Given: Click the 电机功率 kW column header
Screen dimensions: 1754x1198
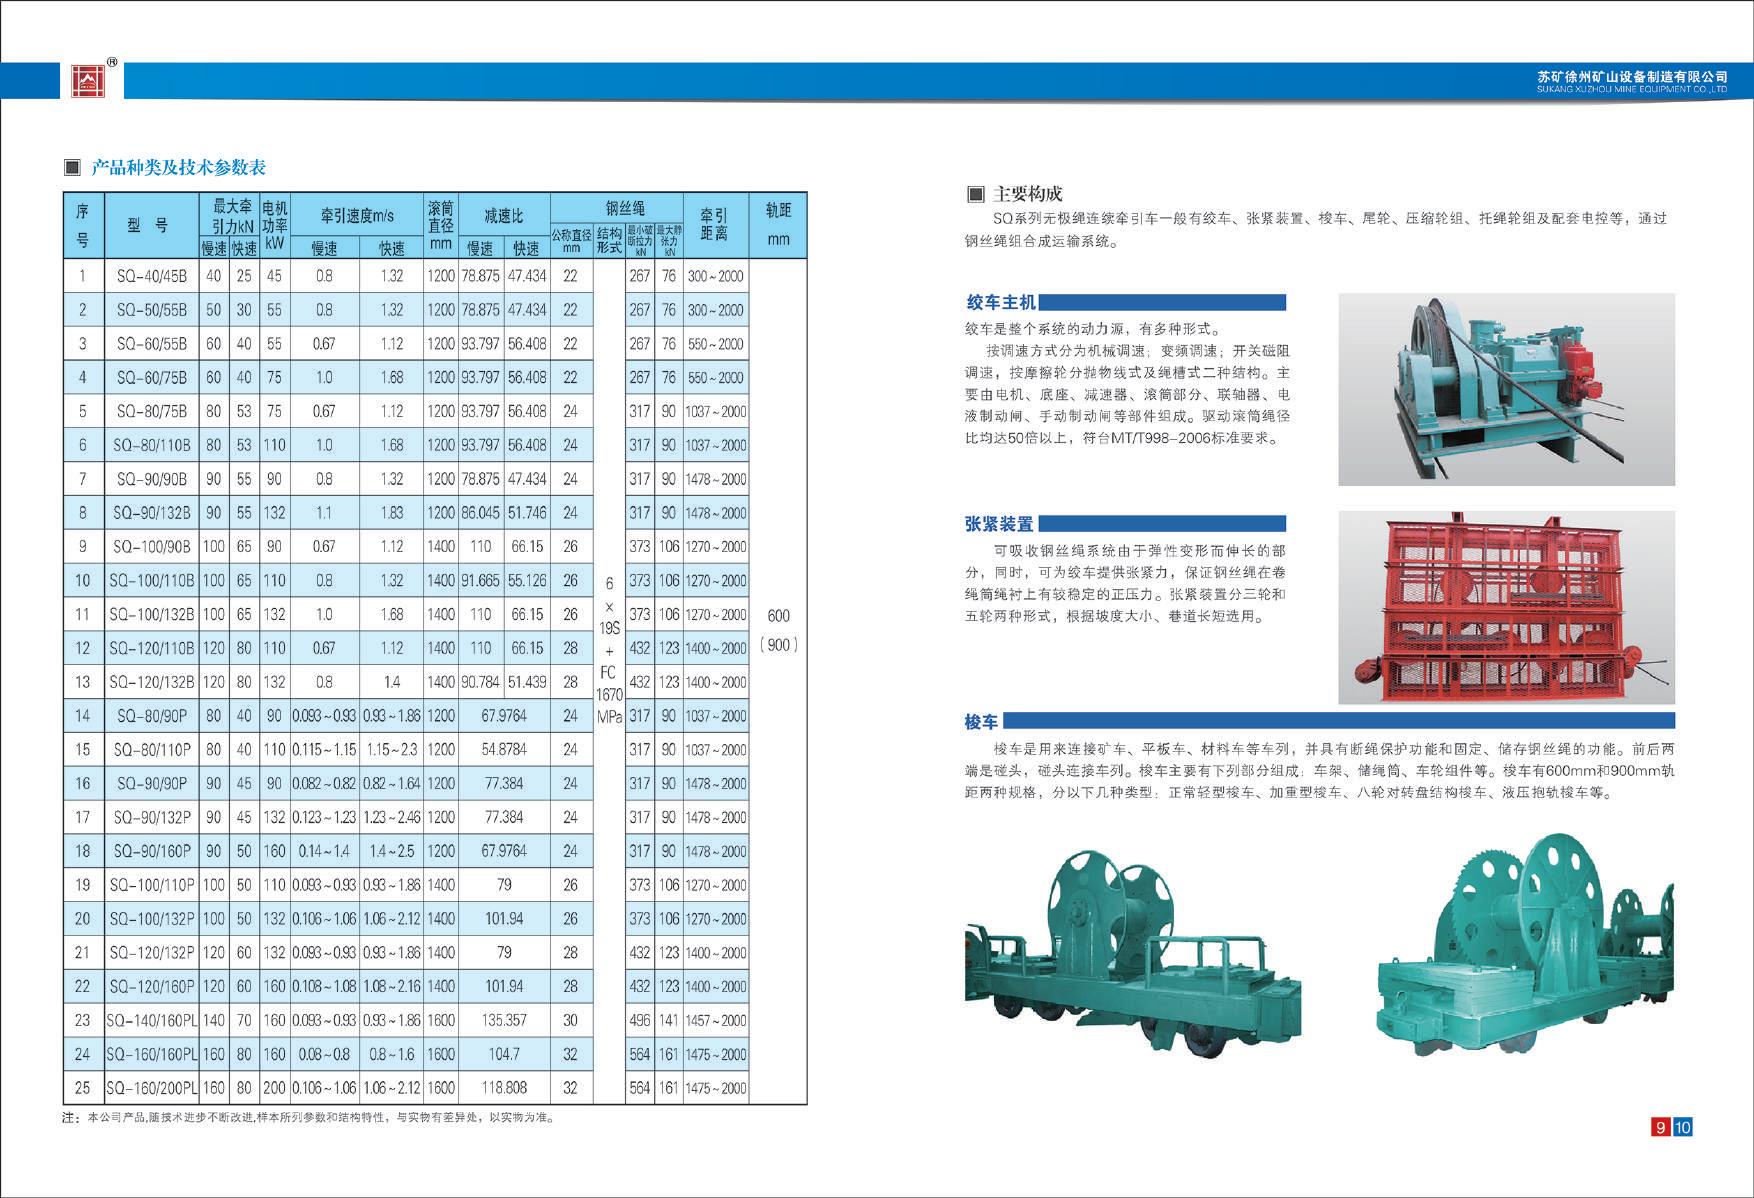Looking at the screenshot, I should click(274, 226).
